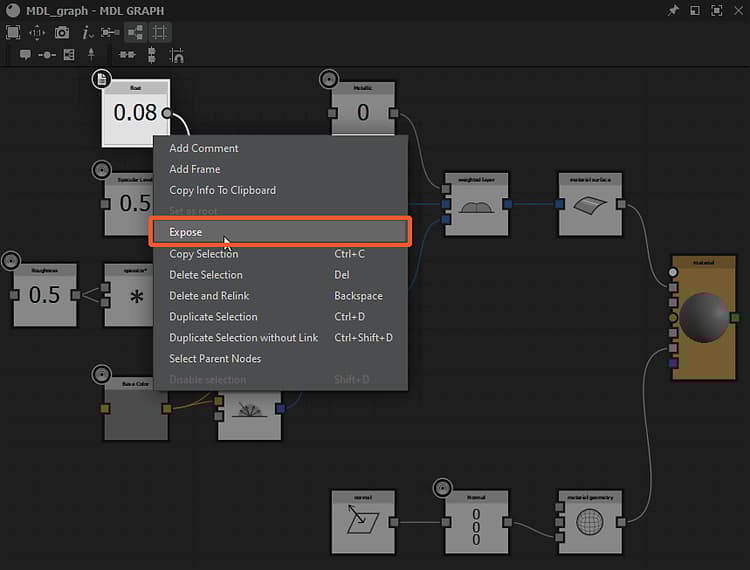Select the Normal node showing 0 0 0
The width and height of the screenshot is (750, 570).
[476, 522]
